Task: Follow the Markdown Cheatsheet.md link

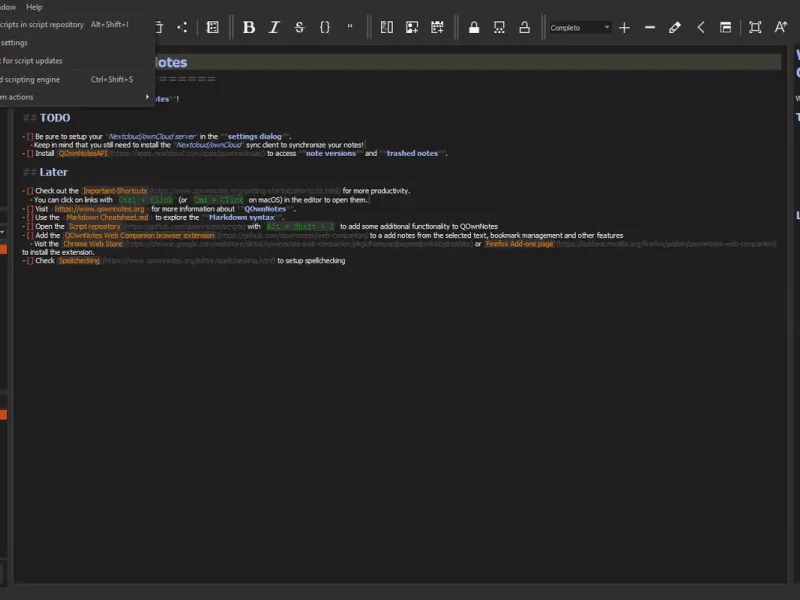Action: [x=106, y=217]
